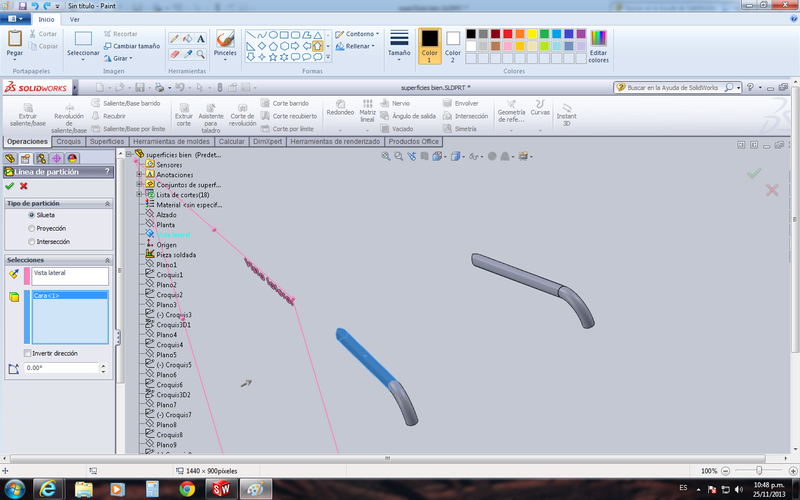The width and height of the screenshot is (800, 500).
Task: Collapse the Tipo de partición section
Action: (x=107, y=204)
